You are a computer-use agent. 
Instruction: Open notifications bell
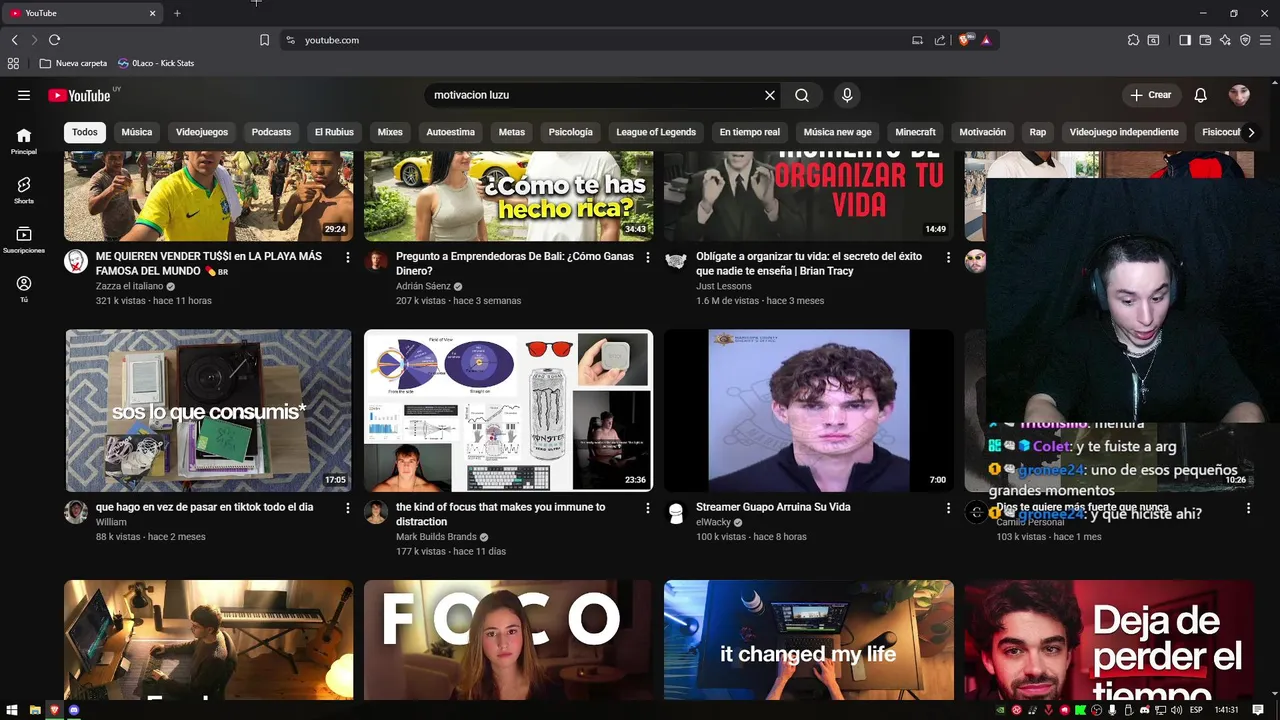(1201, 95)
